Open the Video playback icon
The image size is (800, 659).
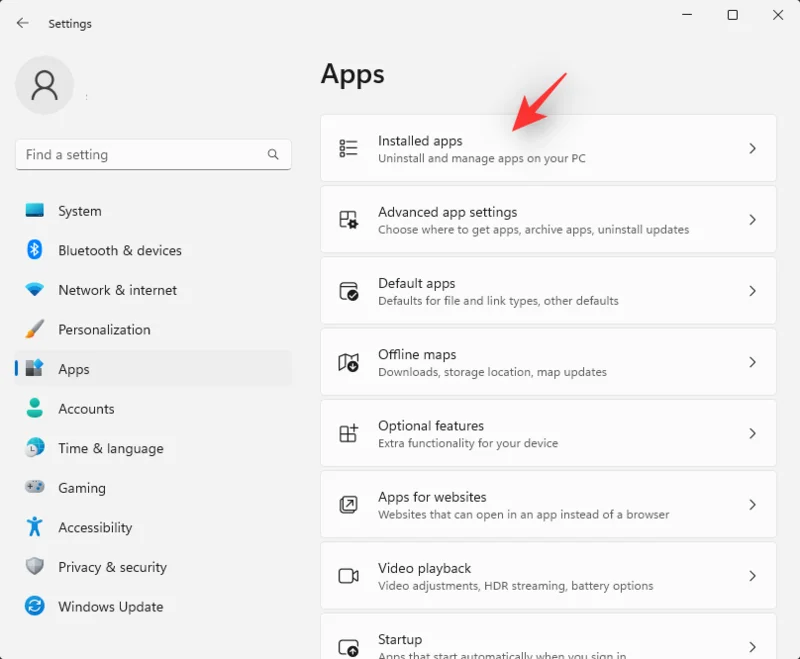tap(348, 576)
